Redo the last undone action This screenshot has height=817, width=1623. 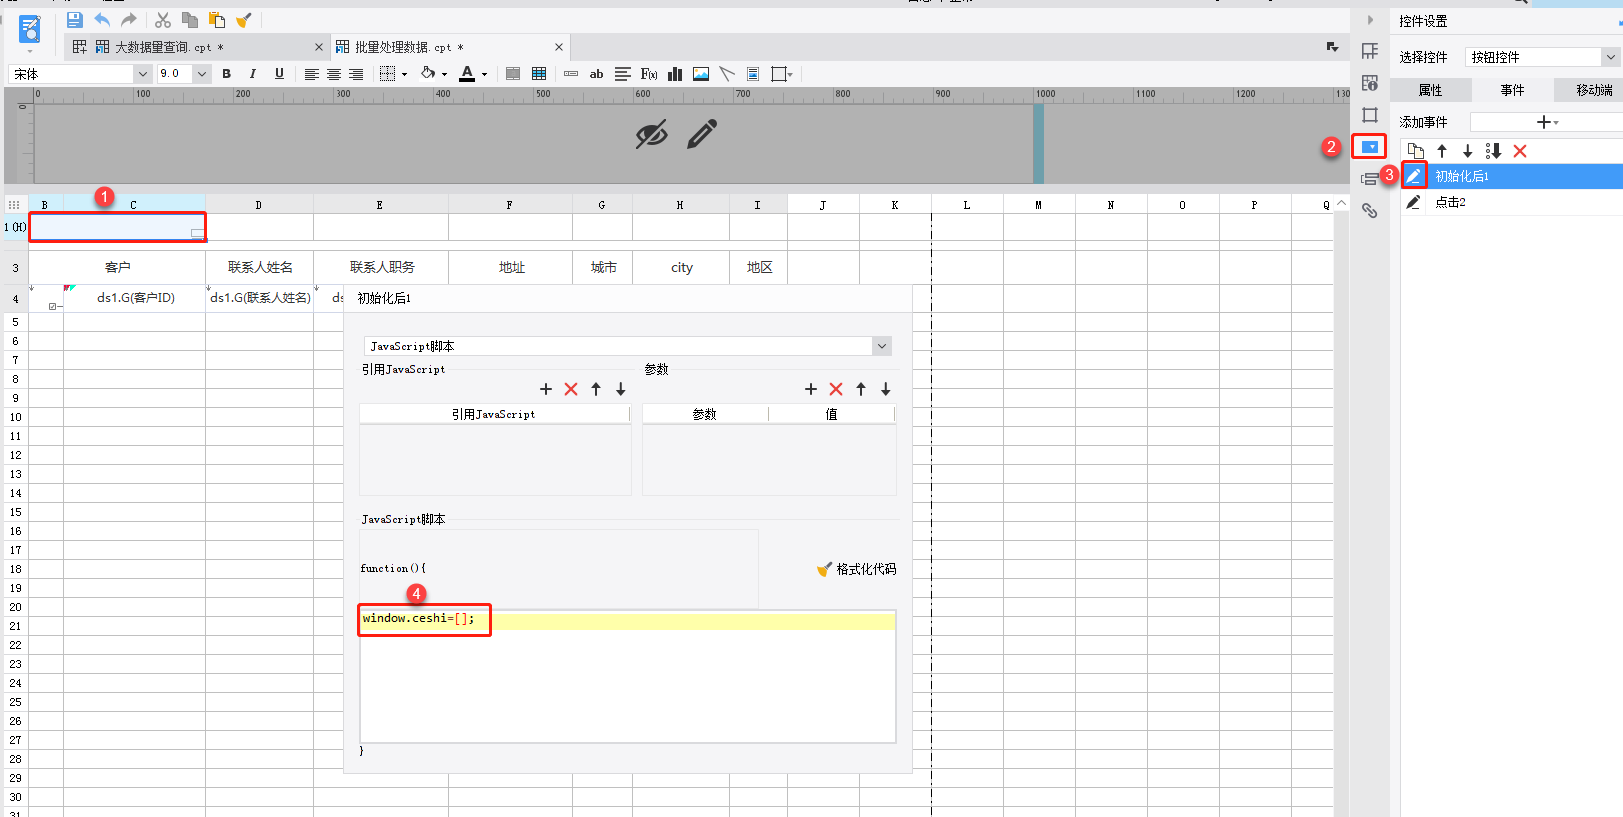tap(129, 20)
